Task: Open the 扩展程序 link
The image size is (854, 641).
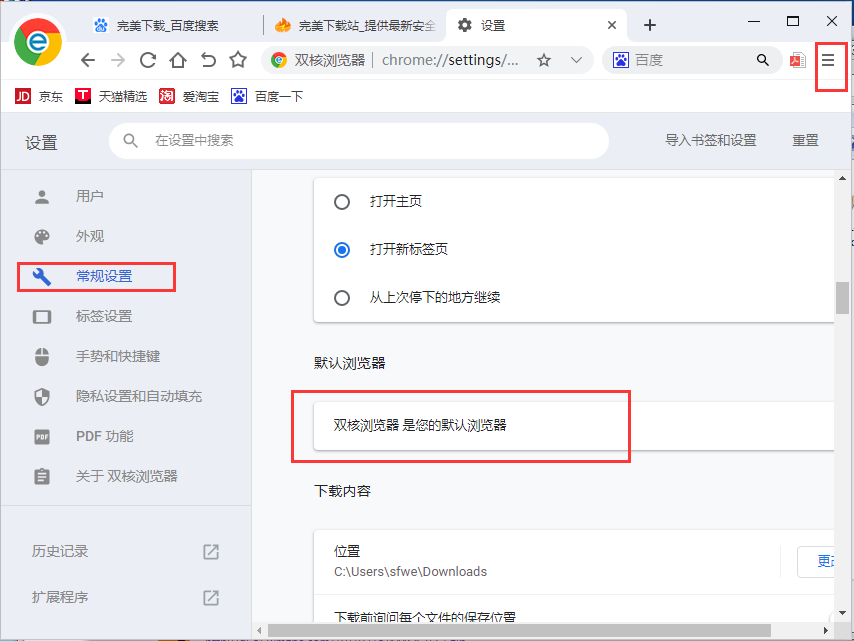Action: (x=120, y=598)
